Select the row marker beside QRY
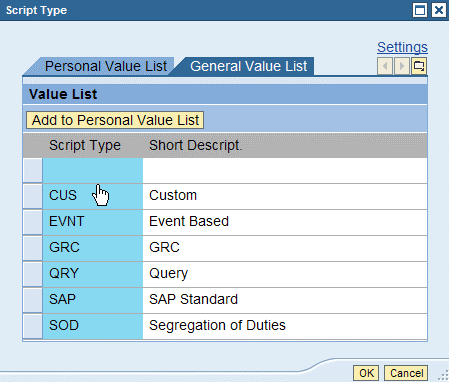449x382 pixels. pos(33,274)
